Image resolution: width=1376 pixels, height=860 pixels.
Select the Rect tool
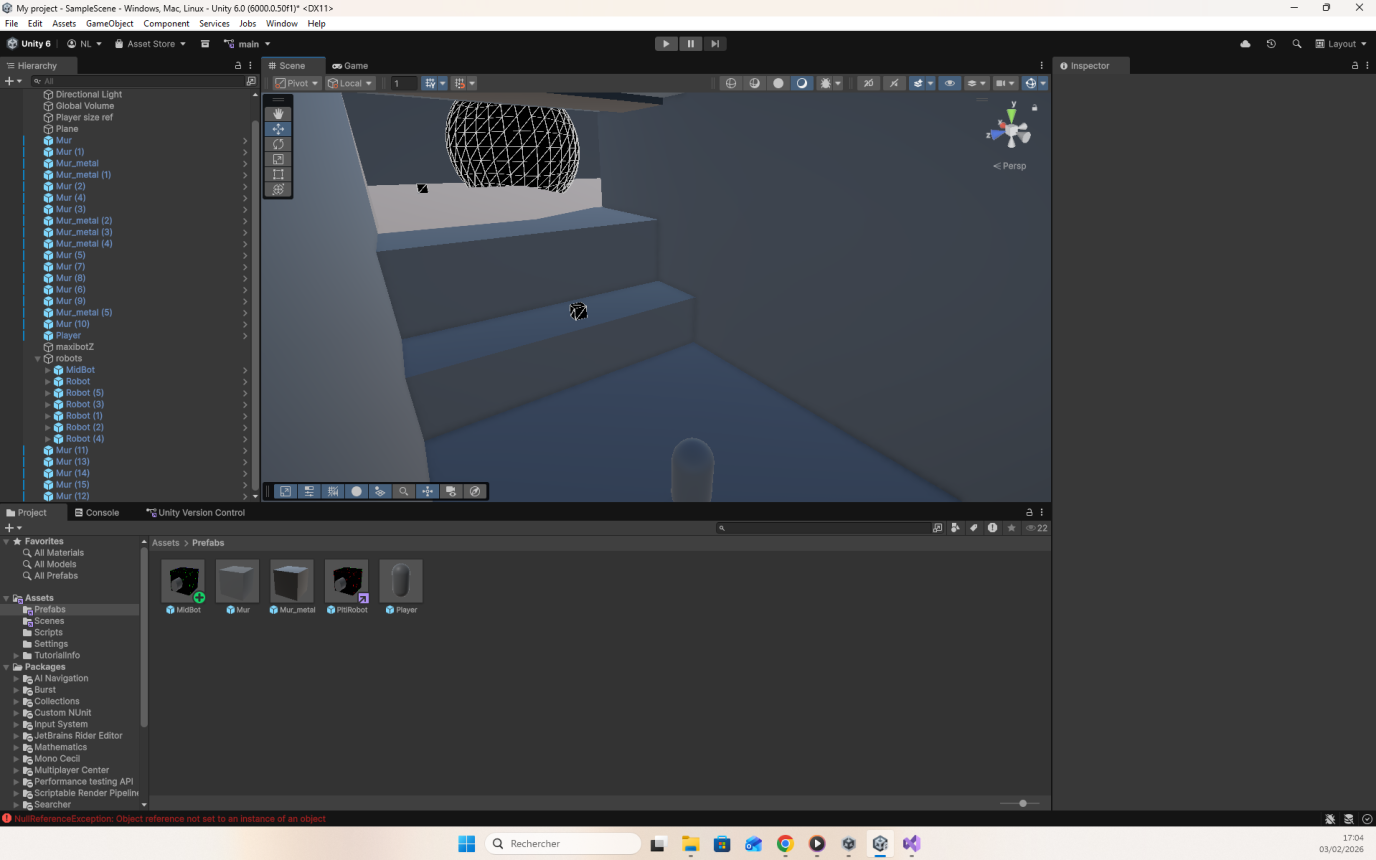pyautogui.click(x=278, y=174)
